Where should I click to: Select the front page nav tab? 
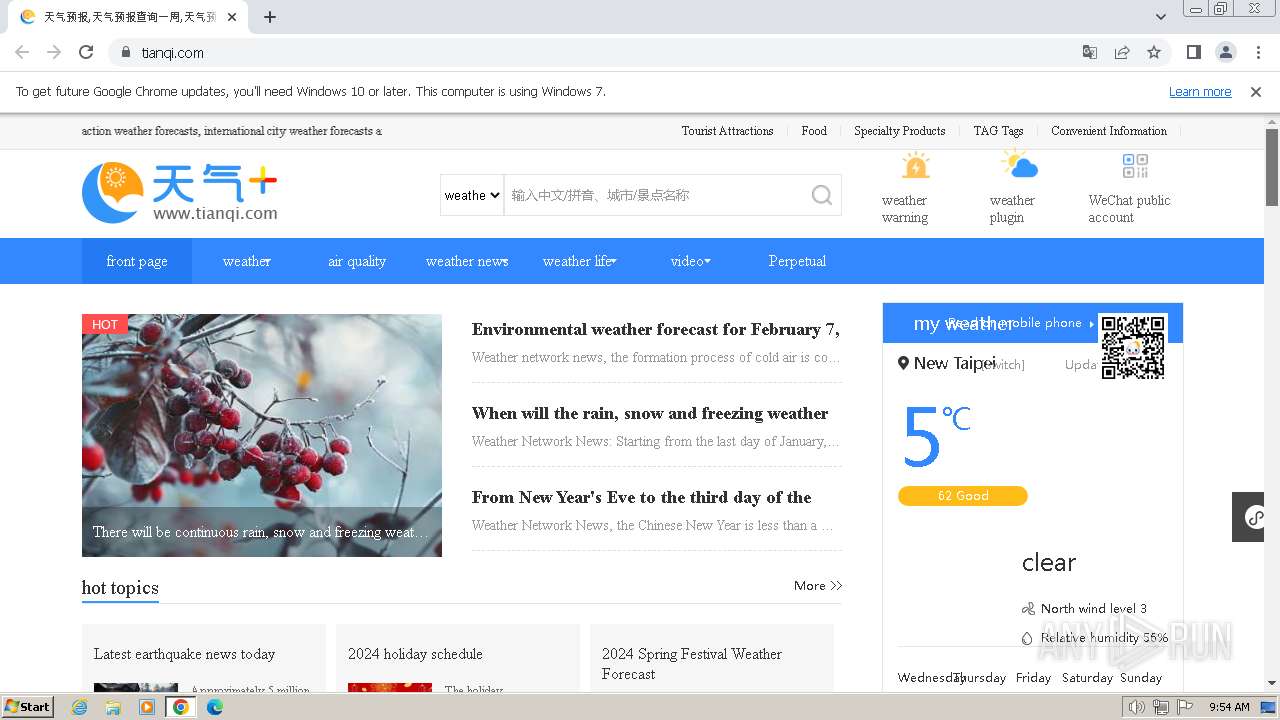click(x=137, y=261)
